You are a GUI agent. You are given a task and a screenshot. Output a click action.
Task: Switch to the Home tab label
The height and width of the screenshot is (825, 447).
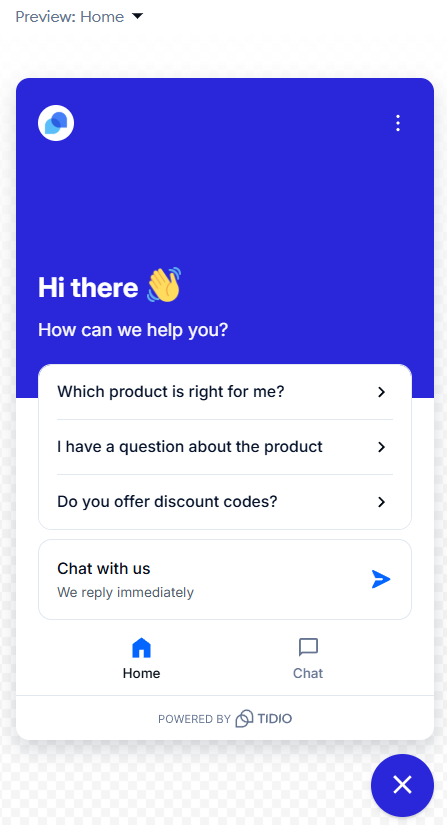point(141,673)
